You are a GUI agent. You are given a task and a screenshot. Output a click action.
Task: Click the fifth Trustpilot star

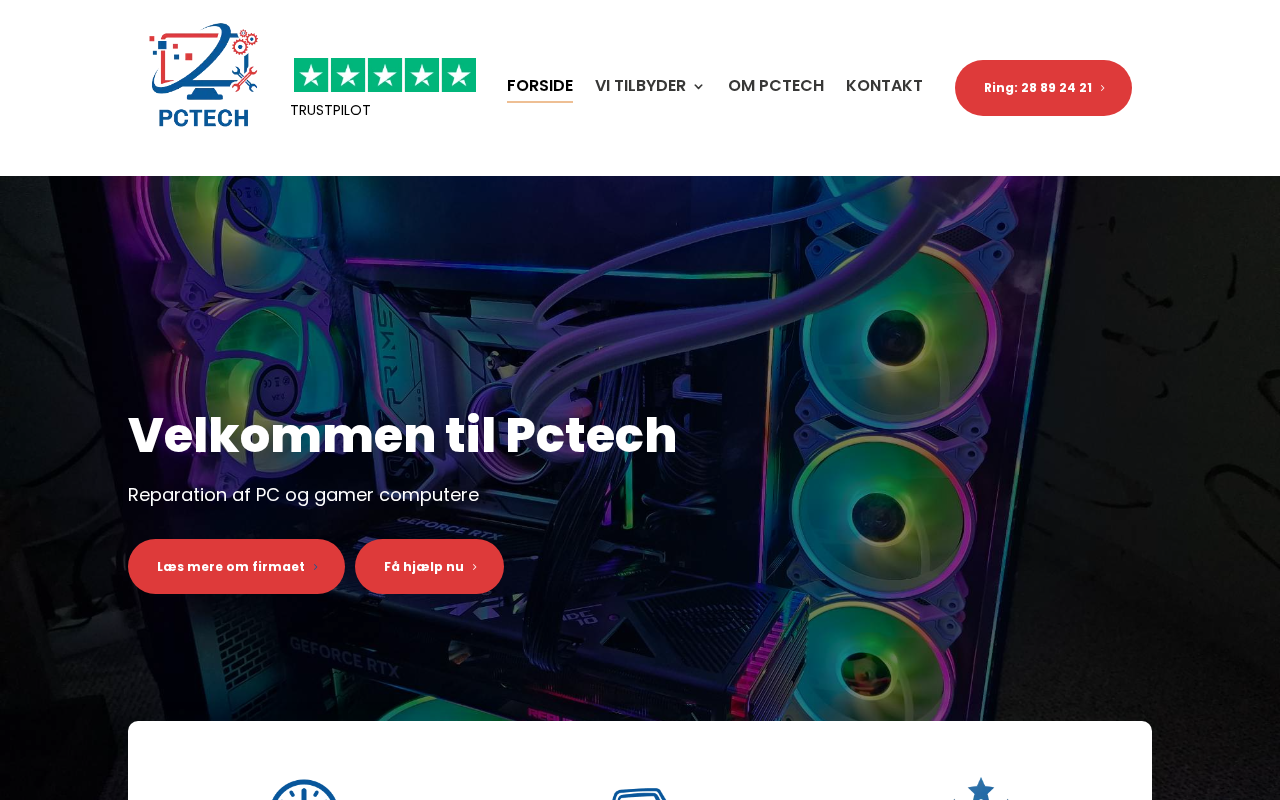click(459, 75)
